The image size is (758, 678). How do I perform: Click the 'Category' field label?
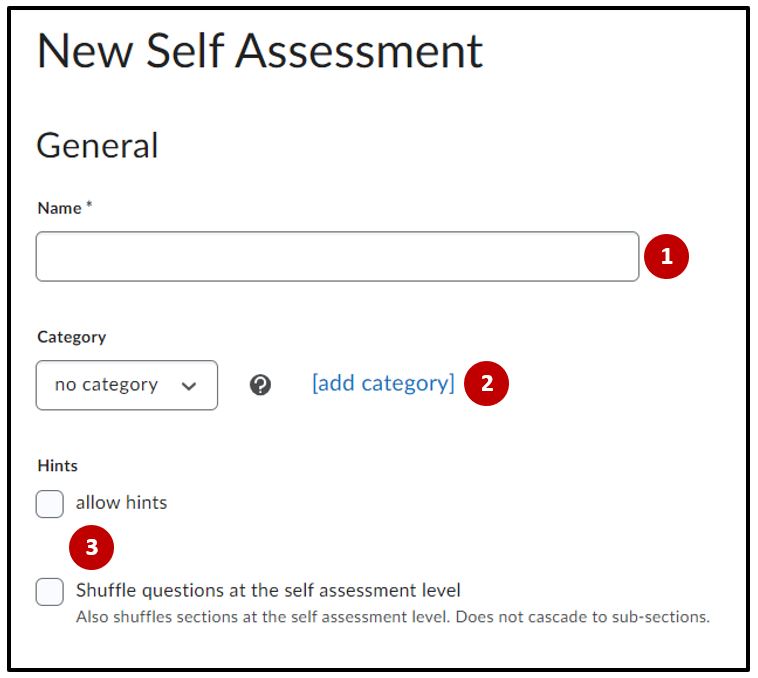pyautogui.click(x=71, y=337)
